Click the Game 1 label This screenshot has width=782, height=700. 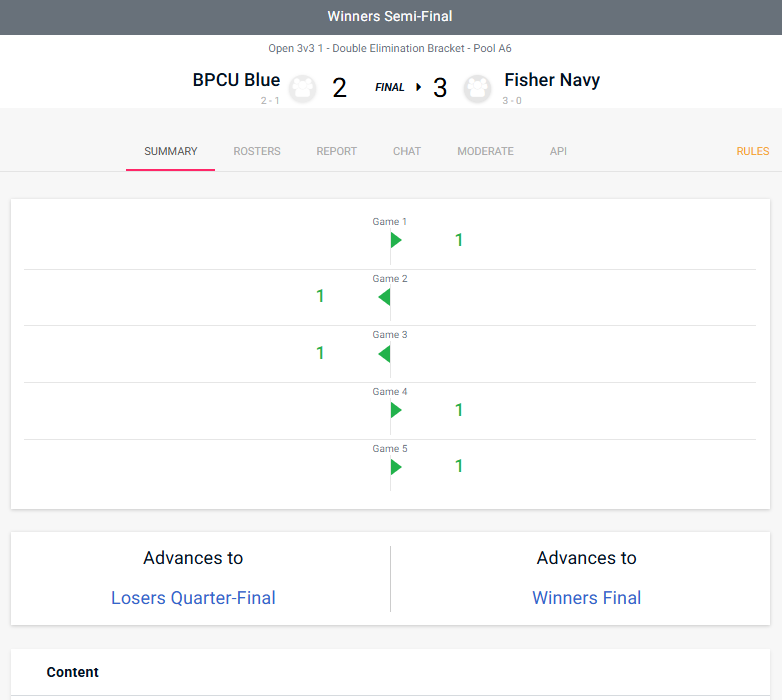tap(390, 221)
